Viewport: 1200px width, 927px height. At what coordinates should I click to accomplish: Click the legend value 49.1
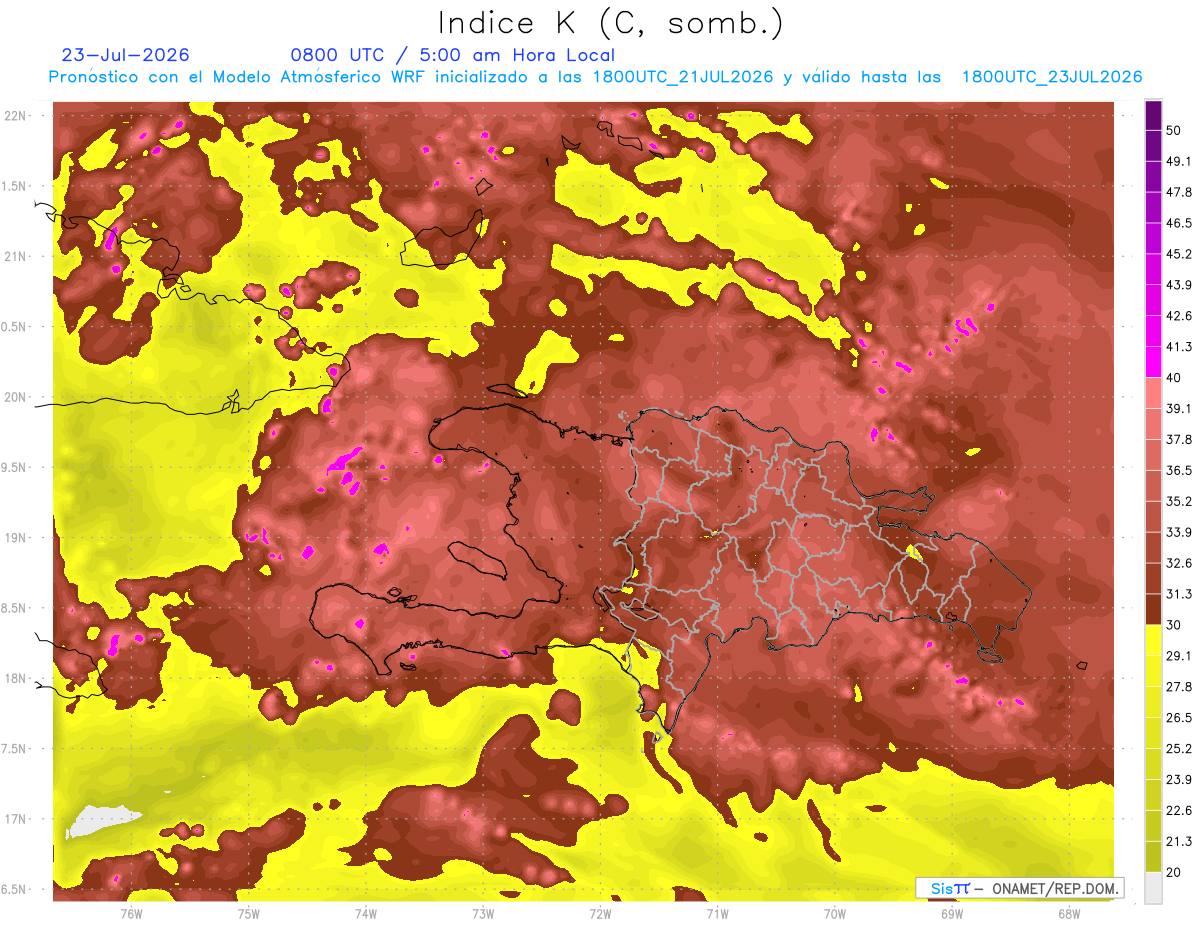(x=1178, y=161)
